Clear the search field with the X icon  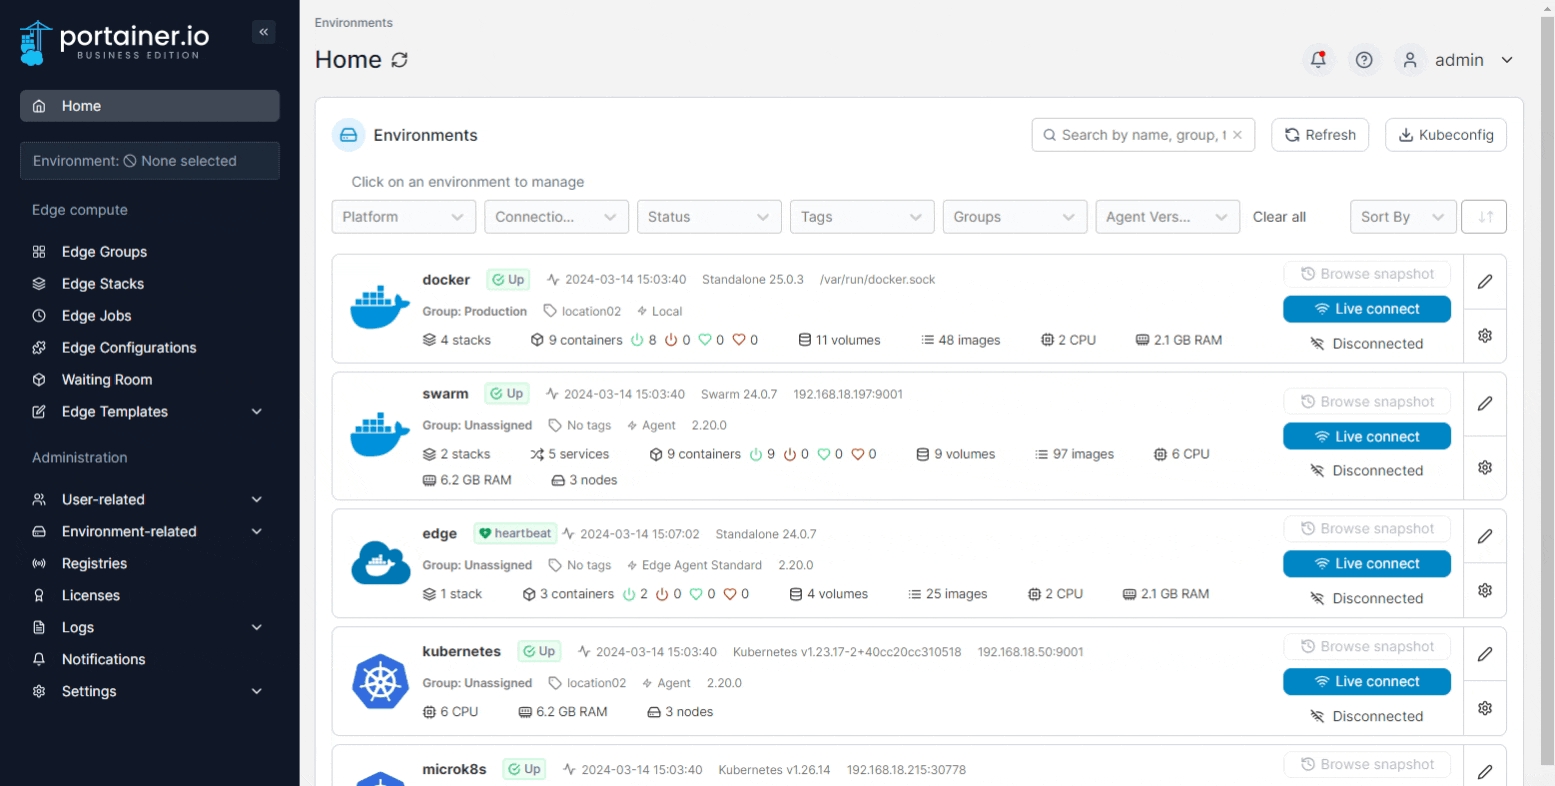(x=1237, y=135)
